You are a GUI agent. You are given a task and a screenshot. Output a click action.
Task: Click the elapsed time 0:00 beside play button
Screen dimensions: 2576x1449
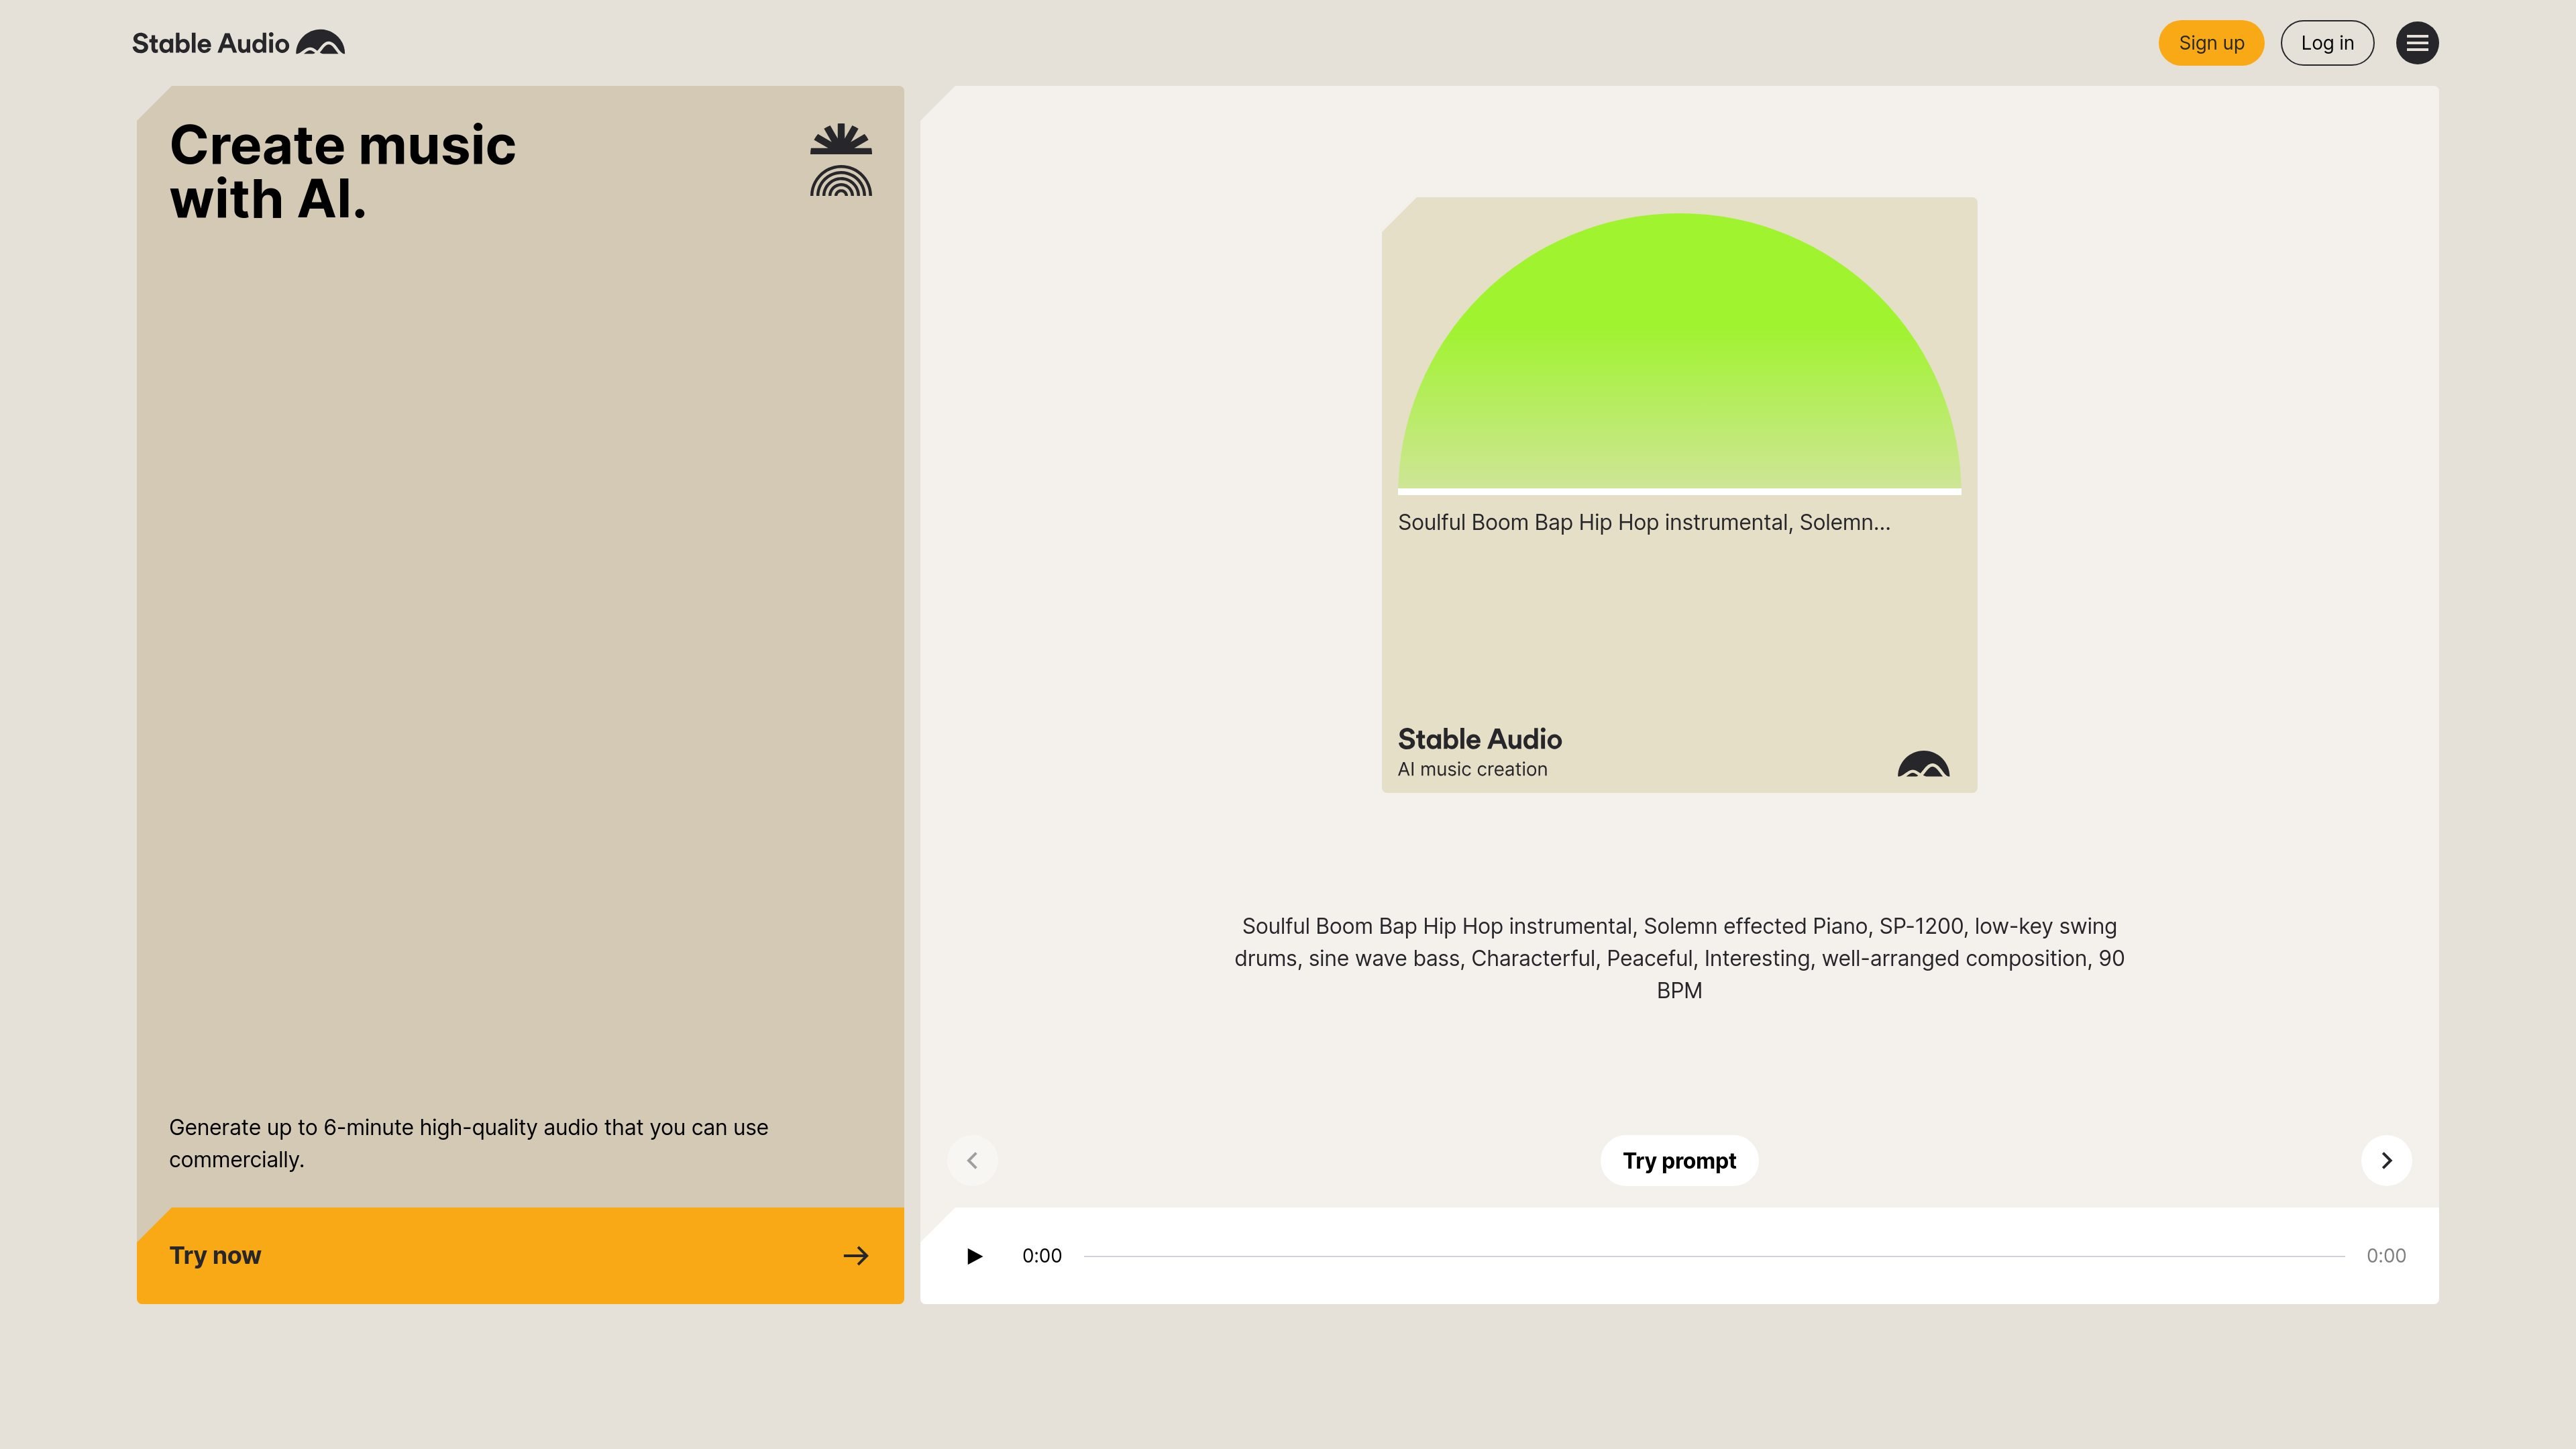coord(1041,1256)
